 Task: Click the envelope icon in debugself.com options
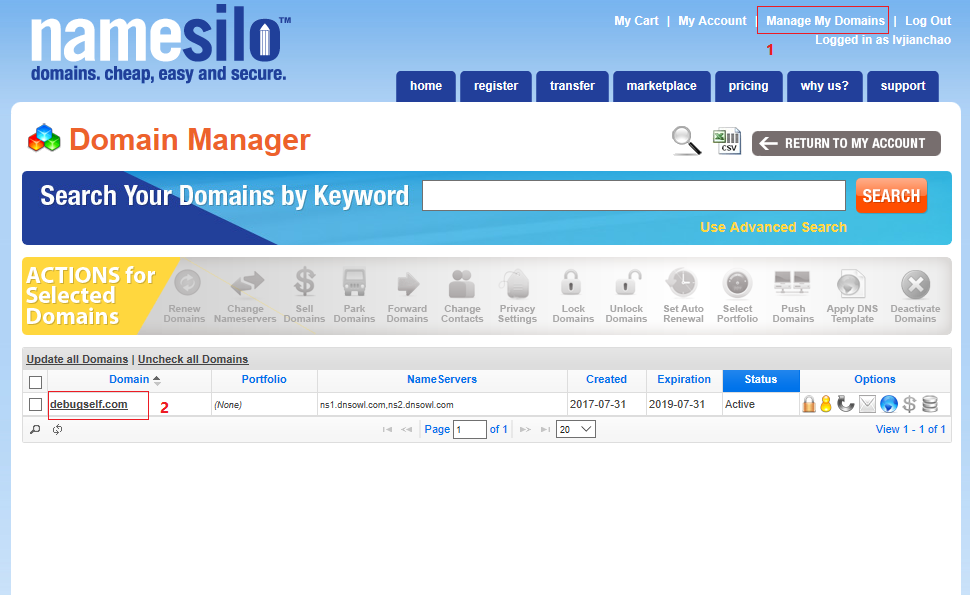867,404
